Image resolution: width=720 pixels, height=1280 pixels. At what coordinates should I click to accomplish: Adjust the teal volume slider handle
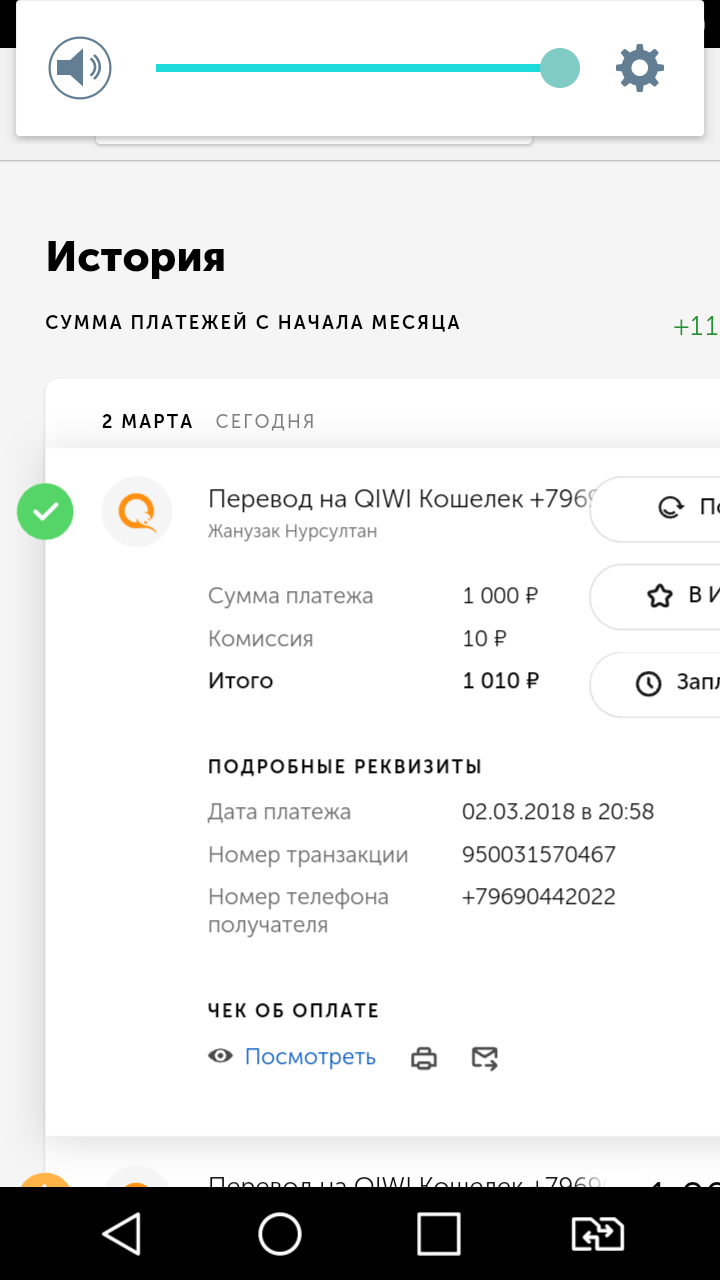point(560,68)
